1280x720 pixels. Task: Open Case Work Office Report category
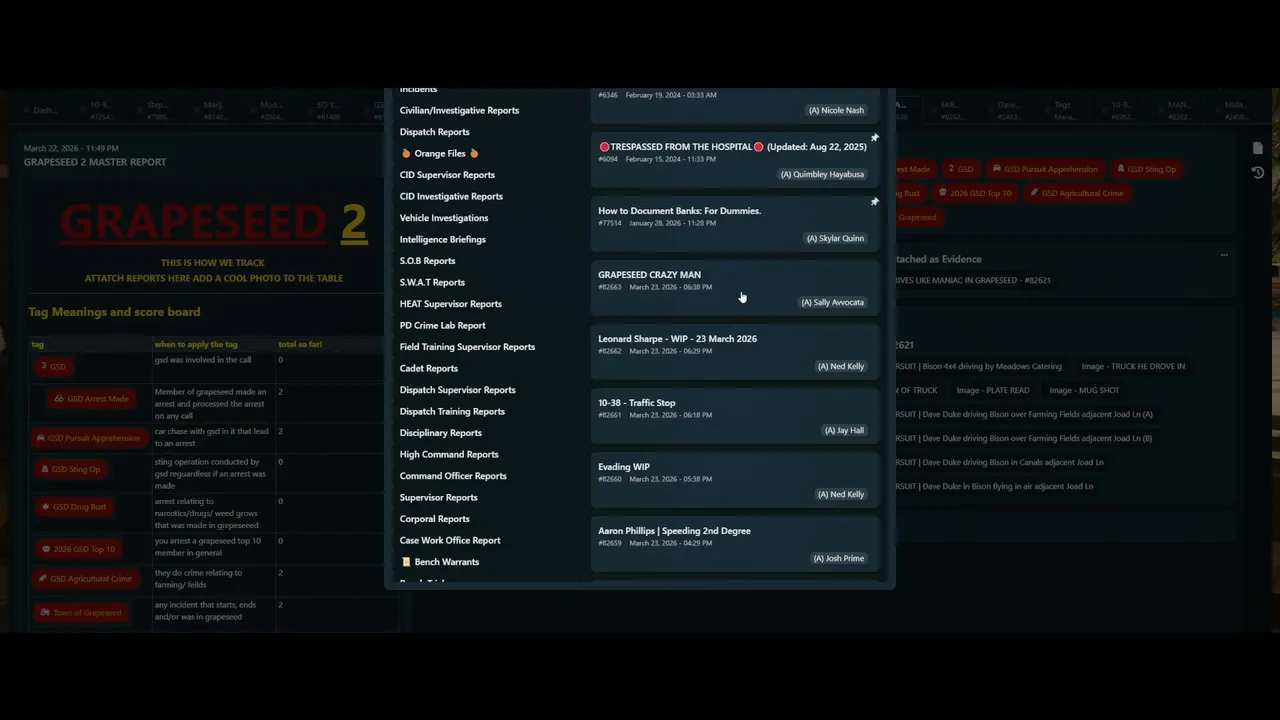450,540
